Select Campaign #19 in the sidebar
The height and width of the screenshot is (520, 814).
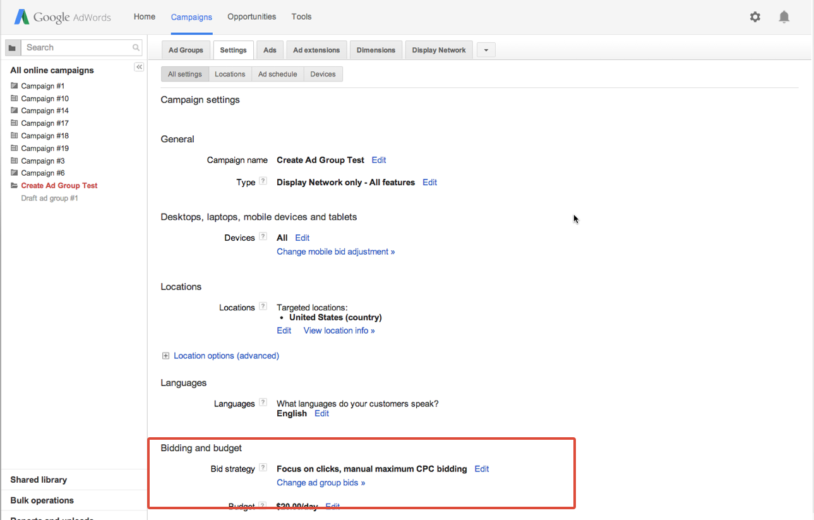coord(45,148)
